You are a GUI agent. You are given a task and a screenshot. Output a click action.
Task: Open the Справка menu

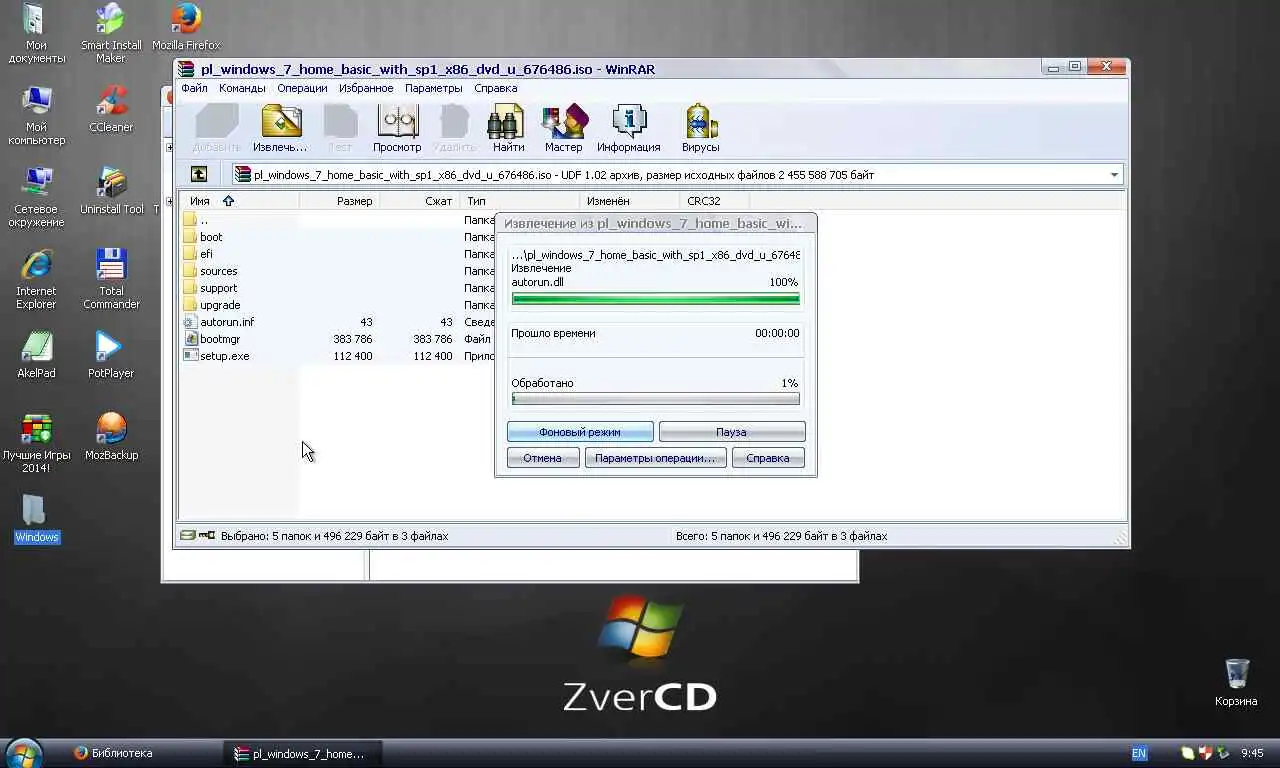[496, 88]
